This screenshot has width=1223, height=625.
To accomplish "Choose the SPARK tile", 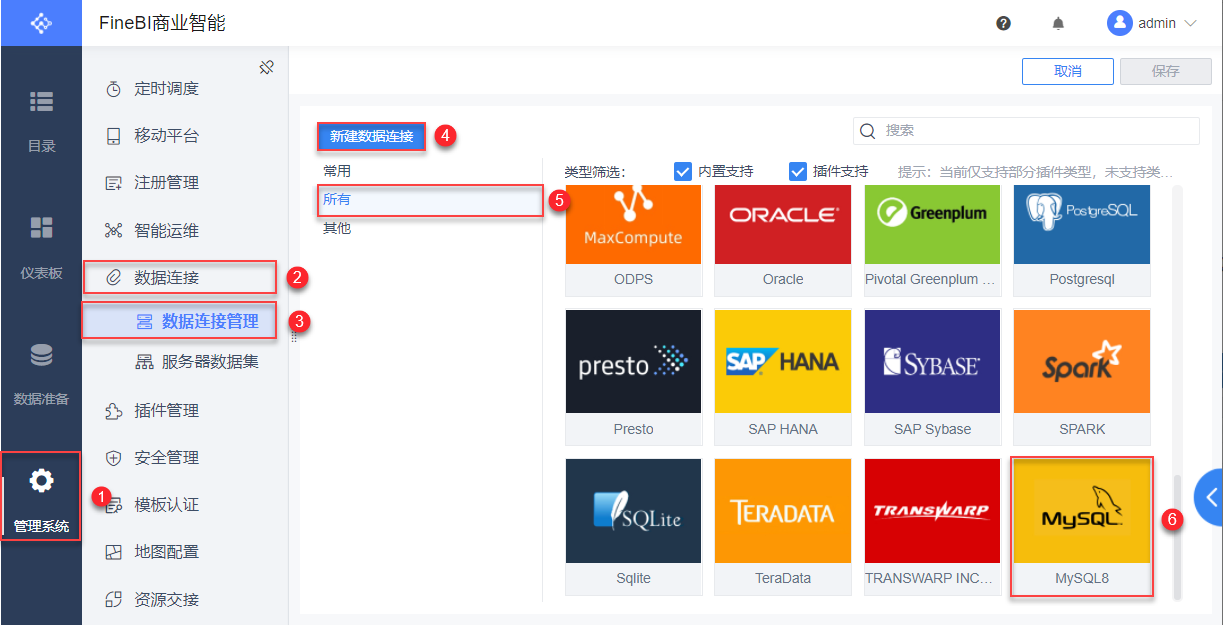I will (1082, 377).
